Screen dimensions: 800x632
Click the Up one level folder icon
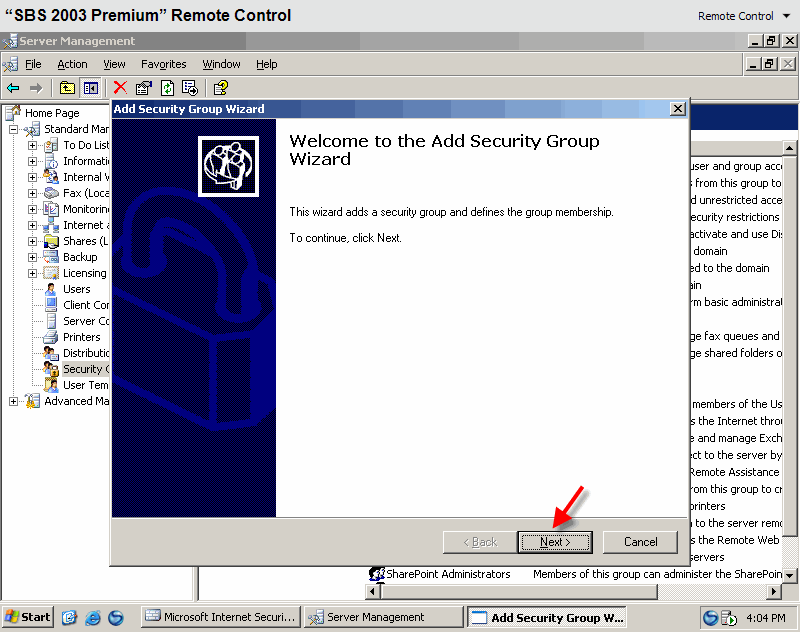click(x=67, y=88)
